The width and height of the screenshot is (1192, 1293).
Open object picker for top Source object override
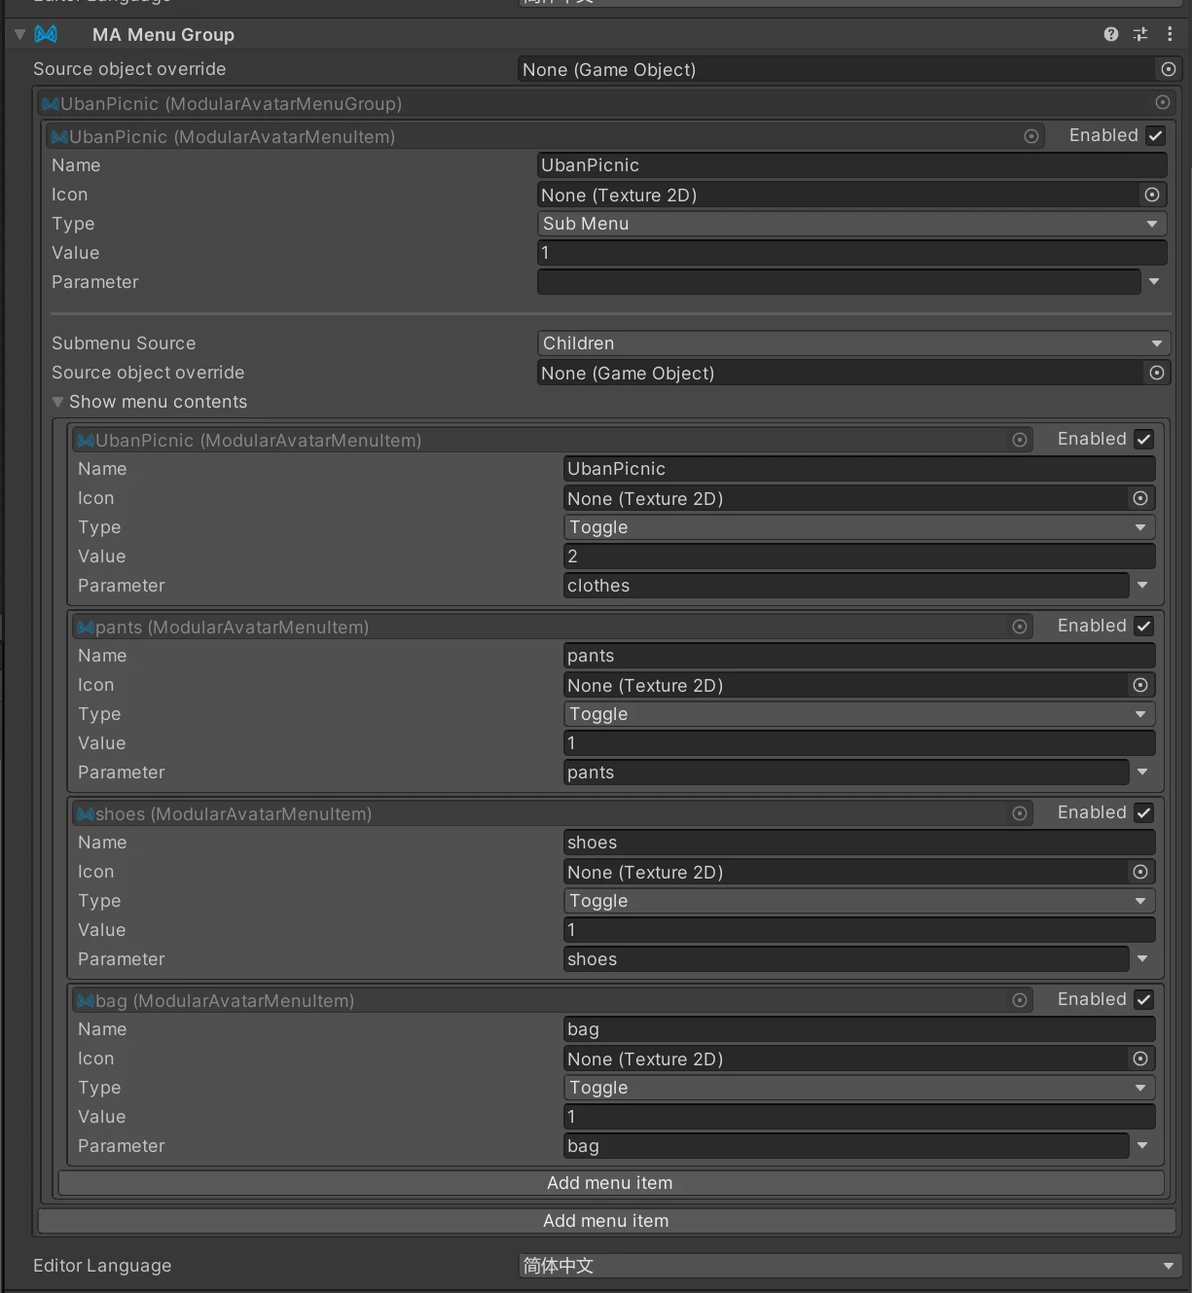[1168, 69]
